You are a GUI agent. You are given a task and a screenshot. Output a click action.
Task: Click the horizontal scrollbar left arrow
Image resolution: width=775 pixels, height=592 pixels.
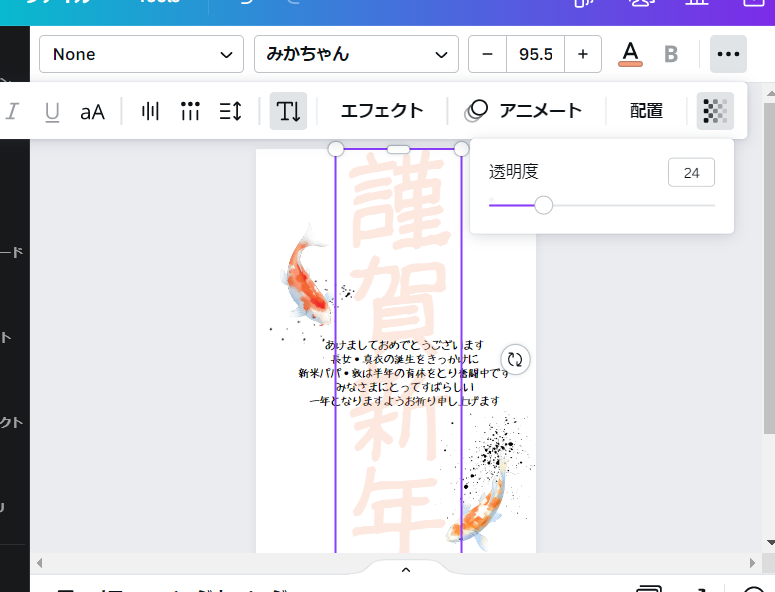[x=40, y=563]
